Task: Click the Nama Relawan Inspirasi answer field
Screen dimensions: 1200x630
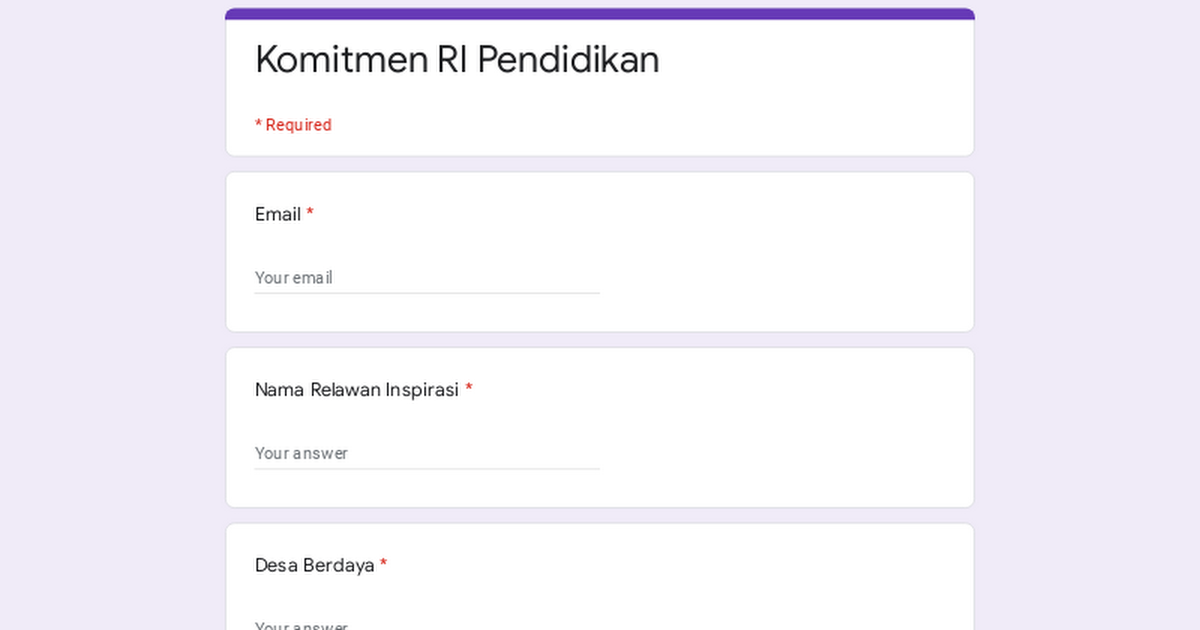Action: (427, 453)
